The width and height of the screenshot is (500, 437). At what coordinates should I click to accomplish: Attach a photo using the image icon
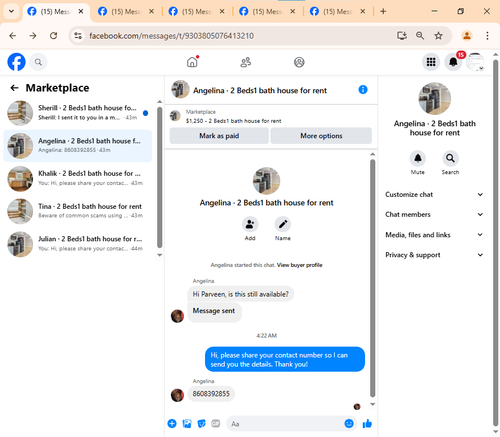(187, 424)
